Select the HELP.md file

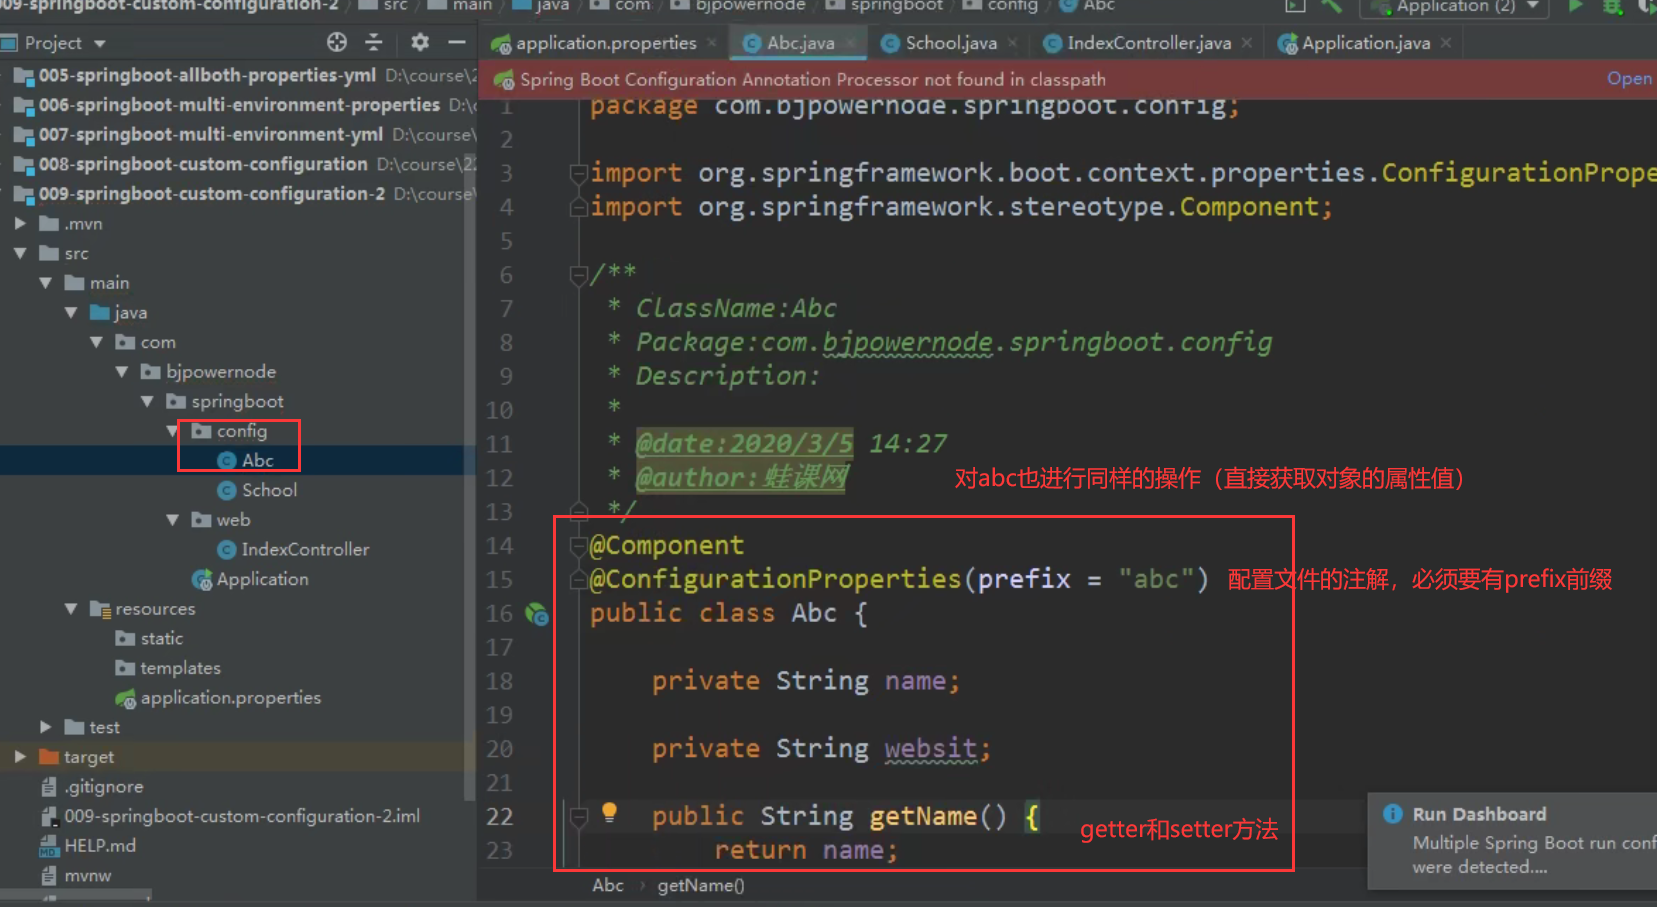click(100, 846)
